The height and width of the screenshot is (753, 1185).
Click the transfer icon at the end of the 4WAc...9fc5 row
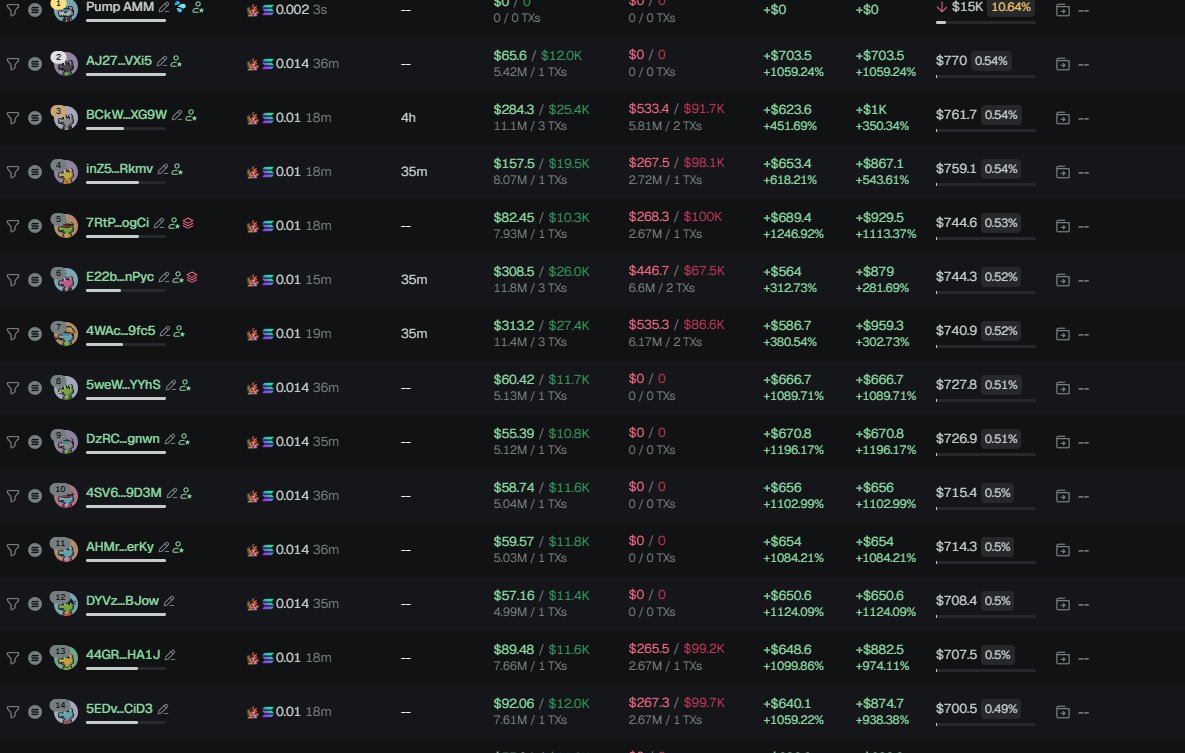tap(1062, 333)
